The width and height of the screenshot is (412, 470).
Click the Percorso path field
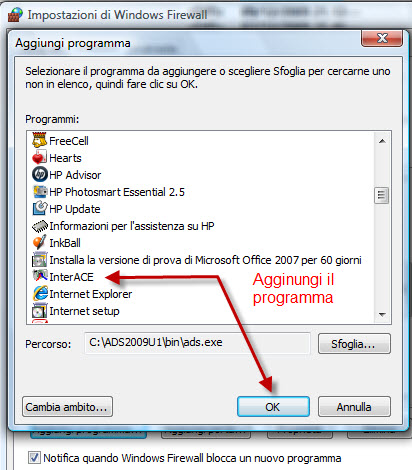197,343
